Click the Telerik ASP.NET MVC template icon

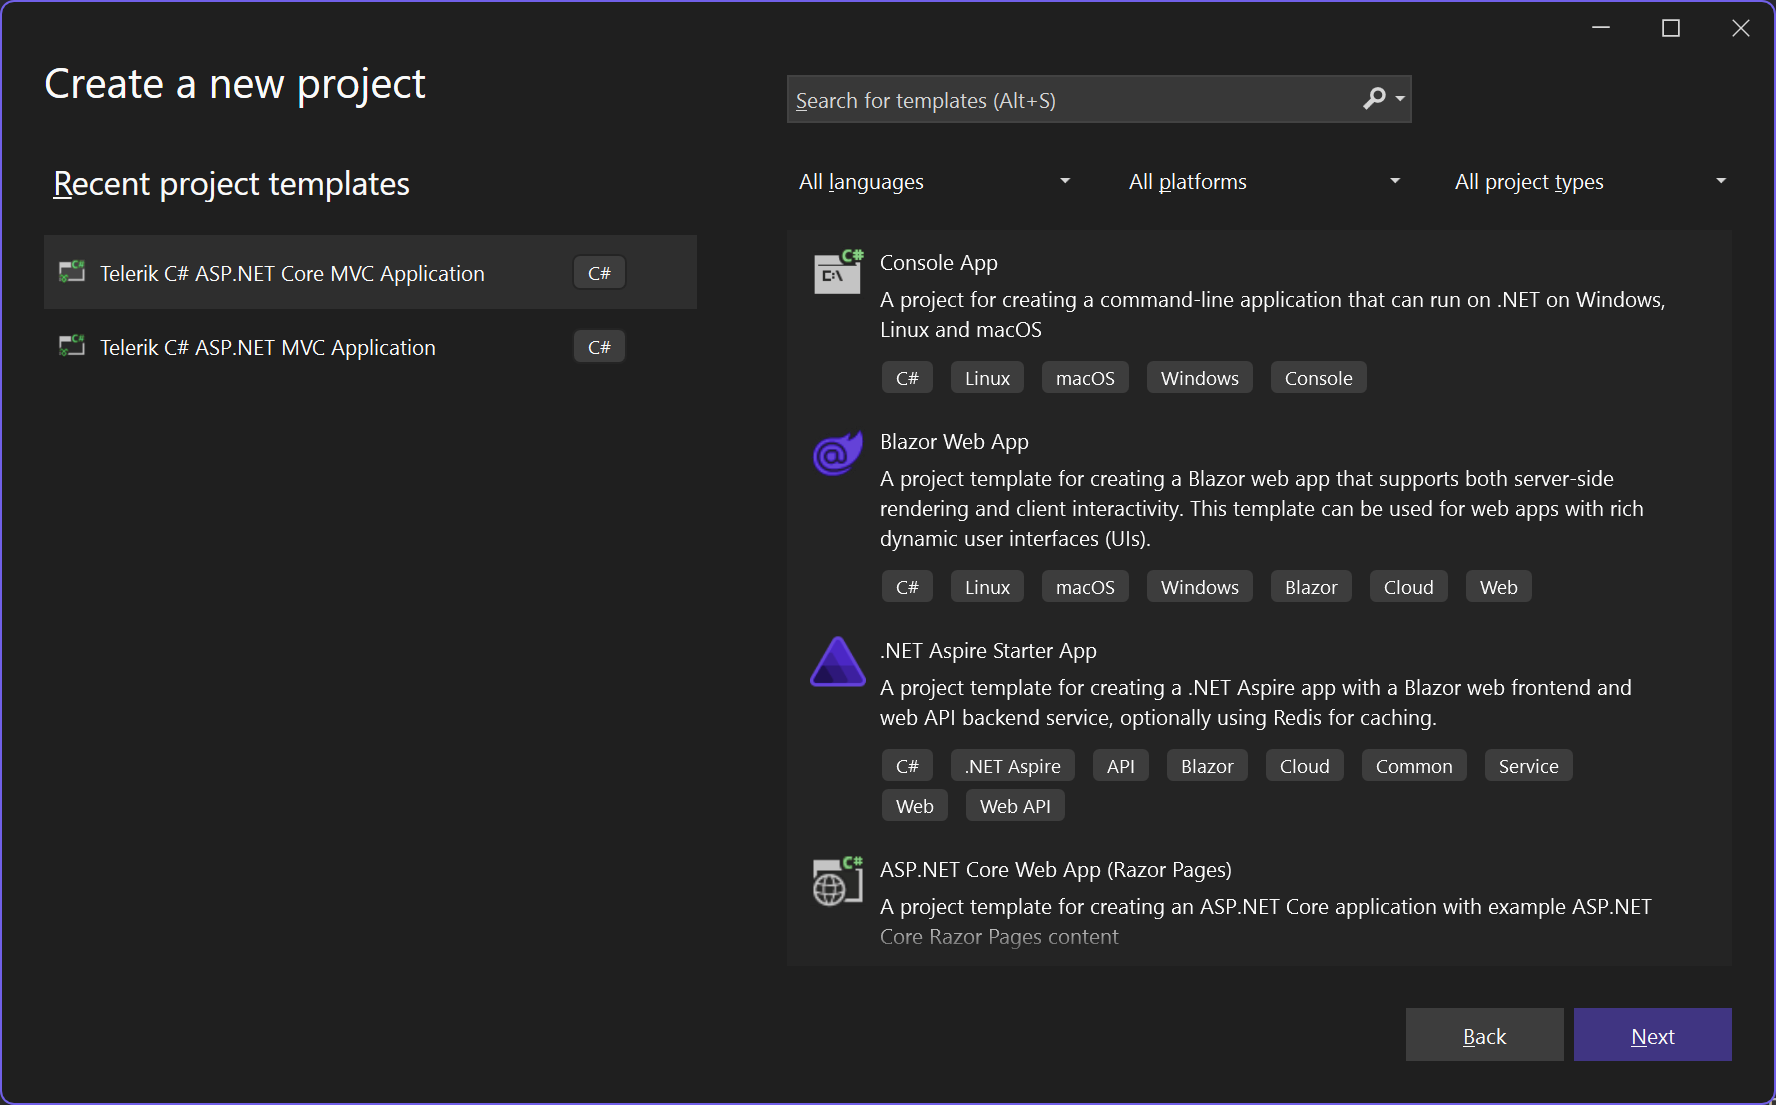[x=72, y=346]
